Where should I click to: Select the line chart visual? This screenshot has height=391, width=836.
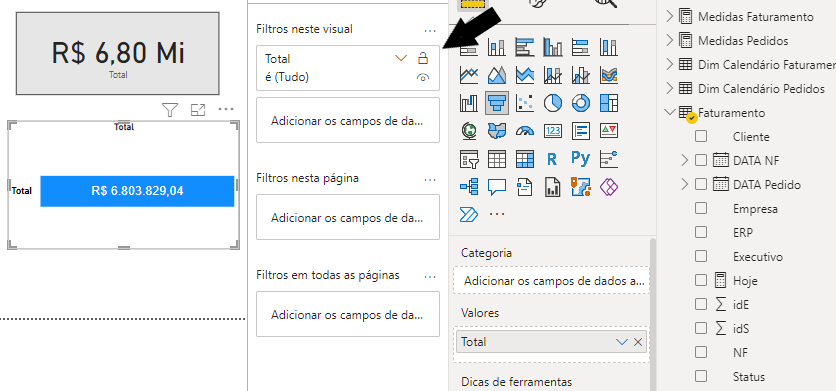(x=469, y=75)
